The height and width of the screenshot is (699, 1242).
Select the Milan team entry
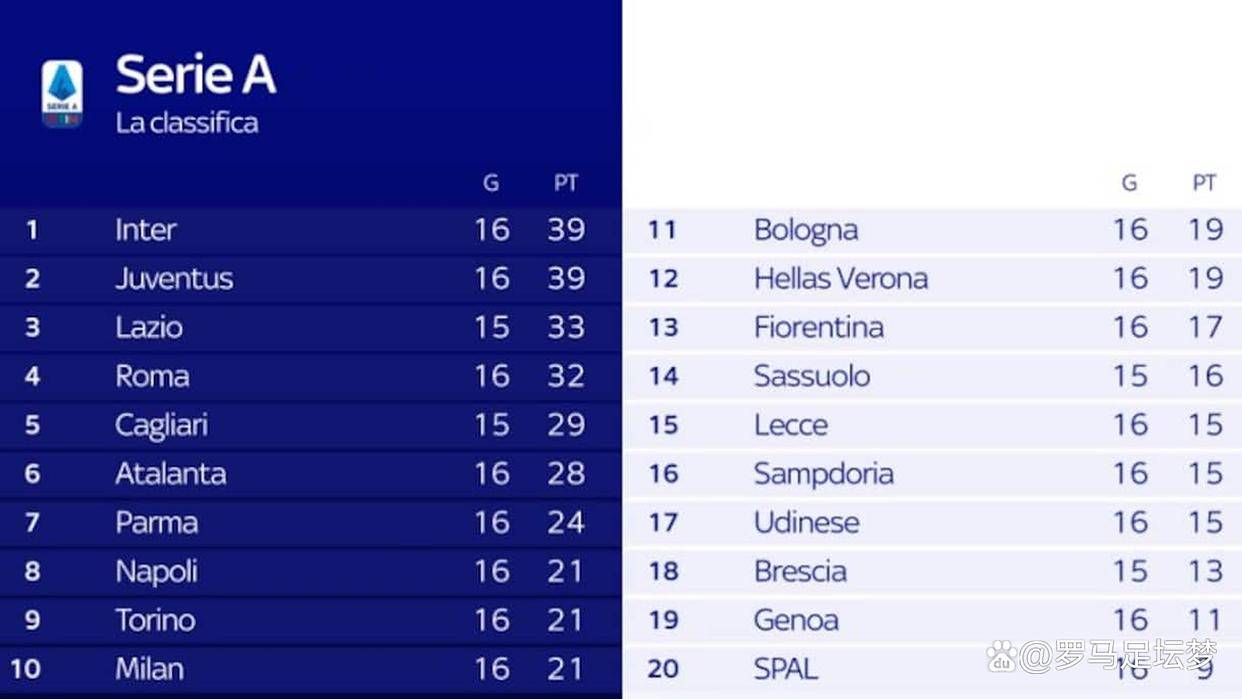pyautogui.click(x=149, y=669)
